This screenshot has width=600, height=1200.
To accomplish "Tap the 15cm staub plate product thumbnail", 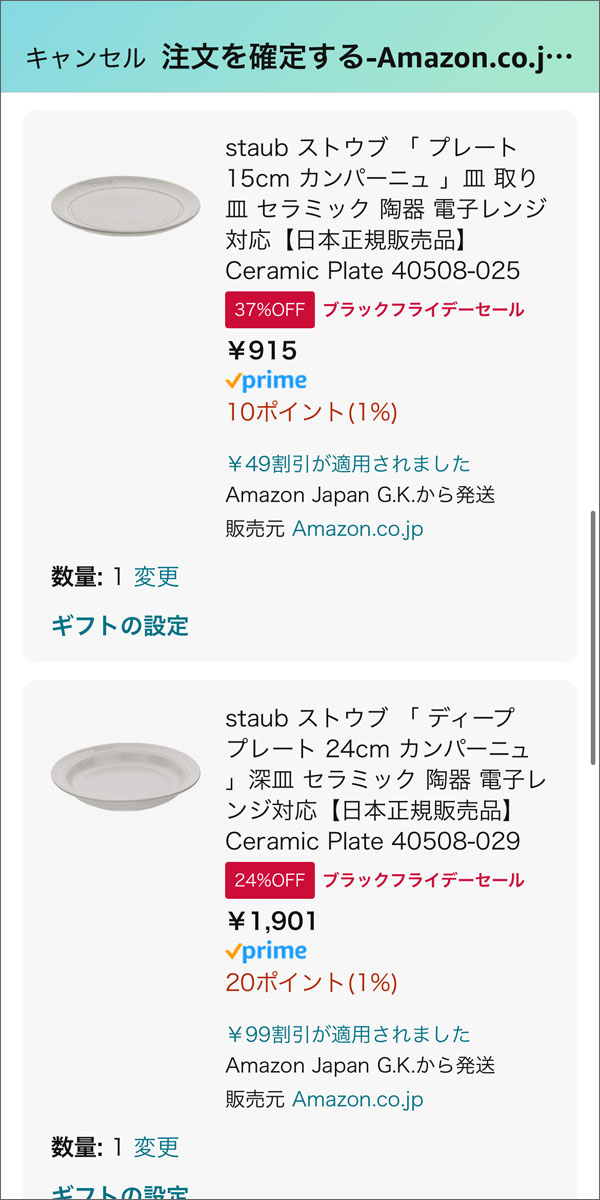I will pyautogui.click(x=126, y=206).
